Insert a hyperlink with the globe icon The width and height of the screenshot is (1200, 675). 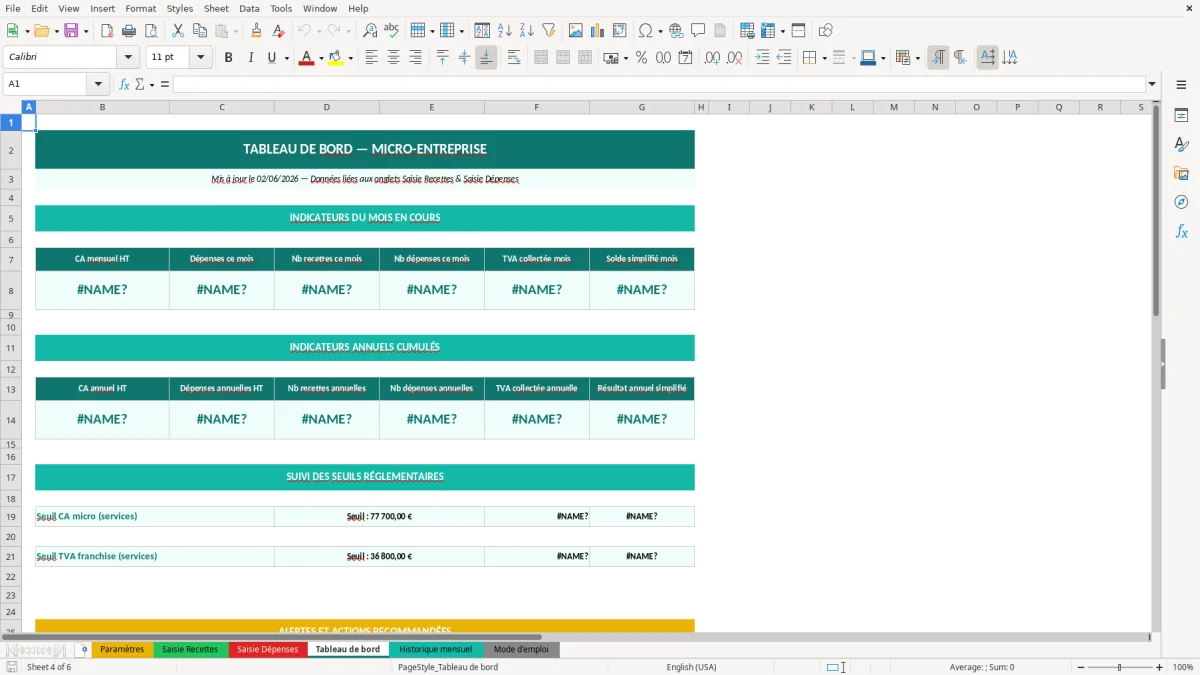676,31
